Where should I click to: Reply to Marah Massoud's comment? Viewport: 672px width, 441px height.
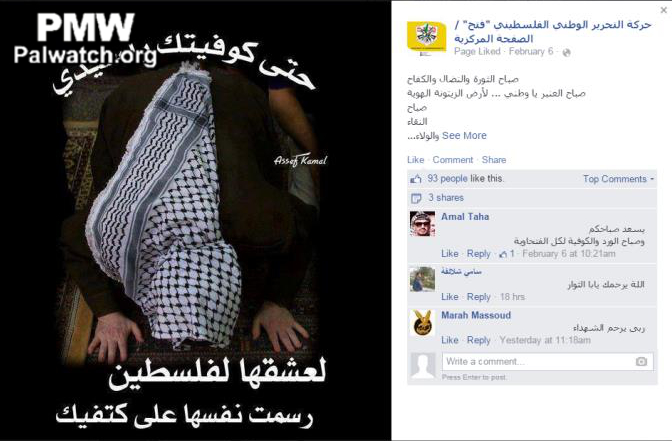point(478,340)
